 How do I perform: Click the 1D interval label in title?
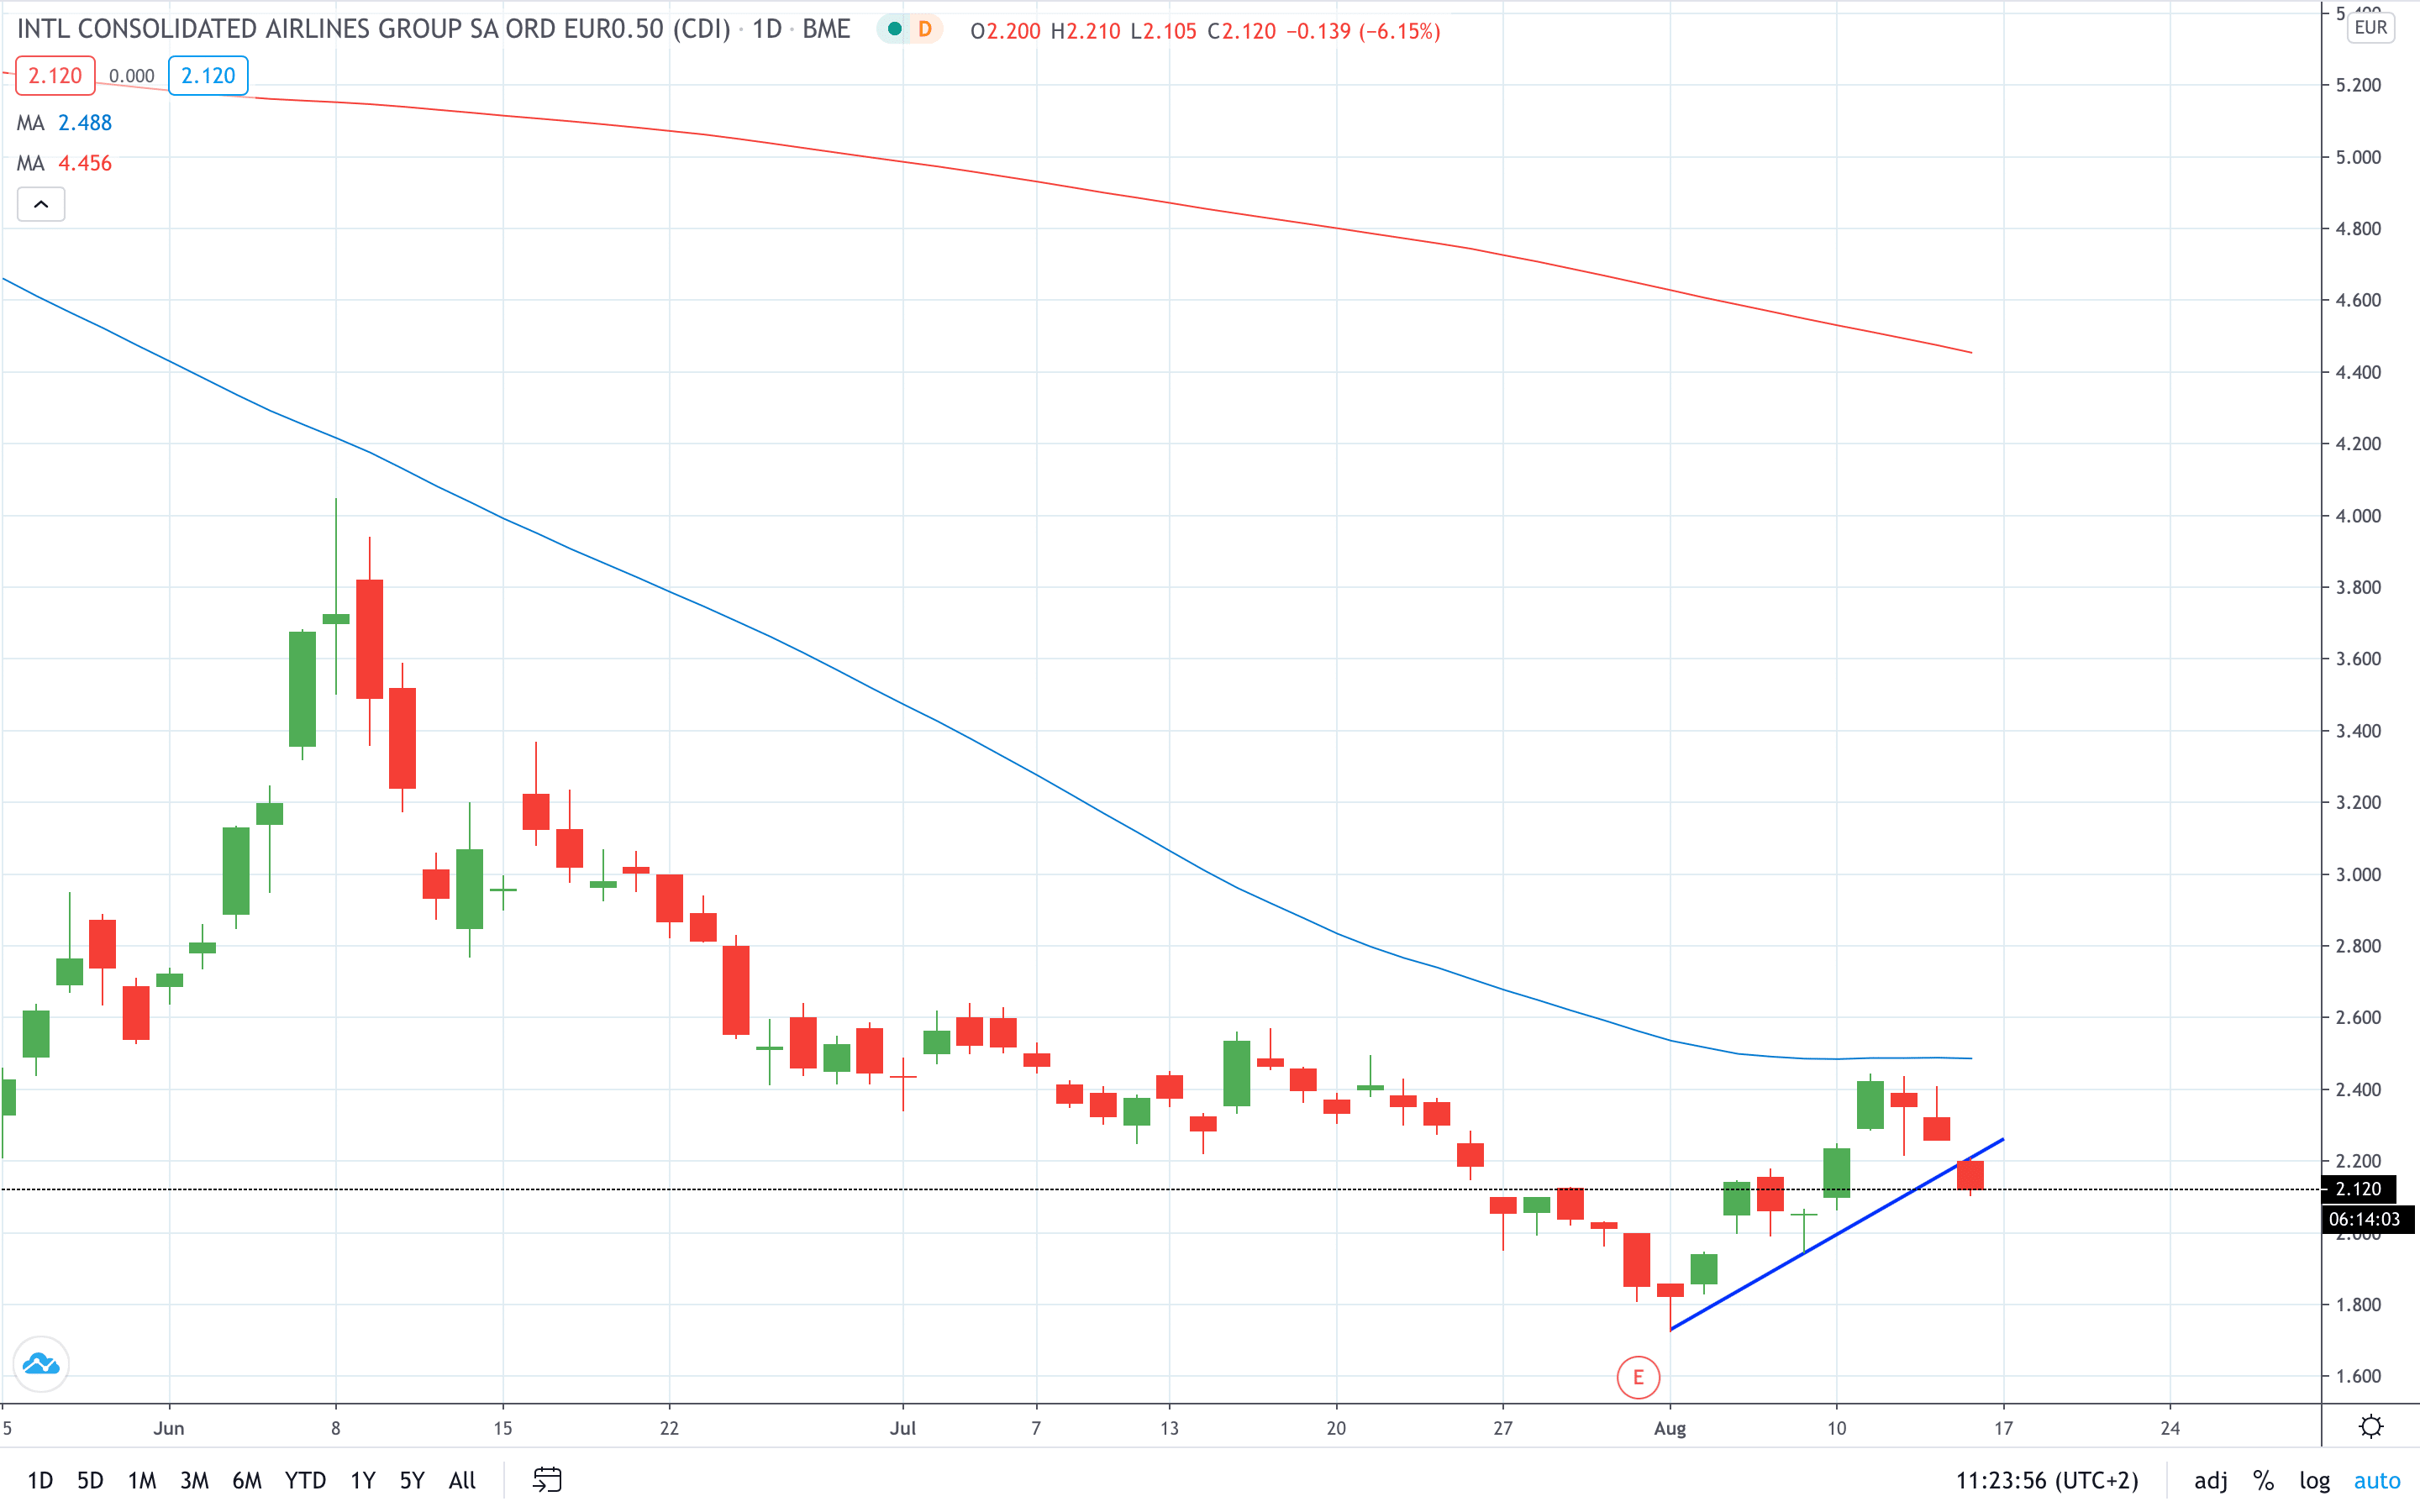coord(767,29)
